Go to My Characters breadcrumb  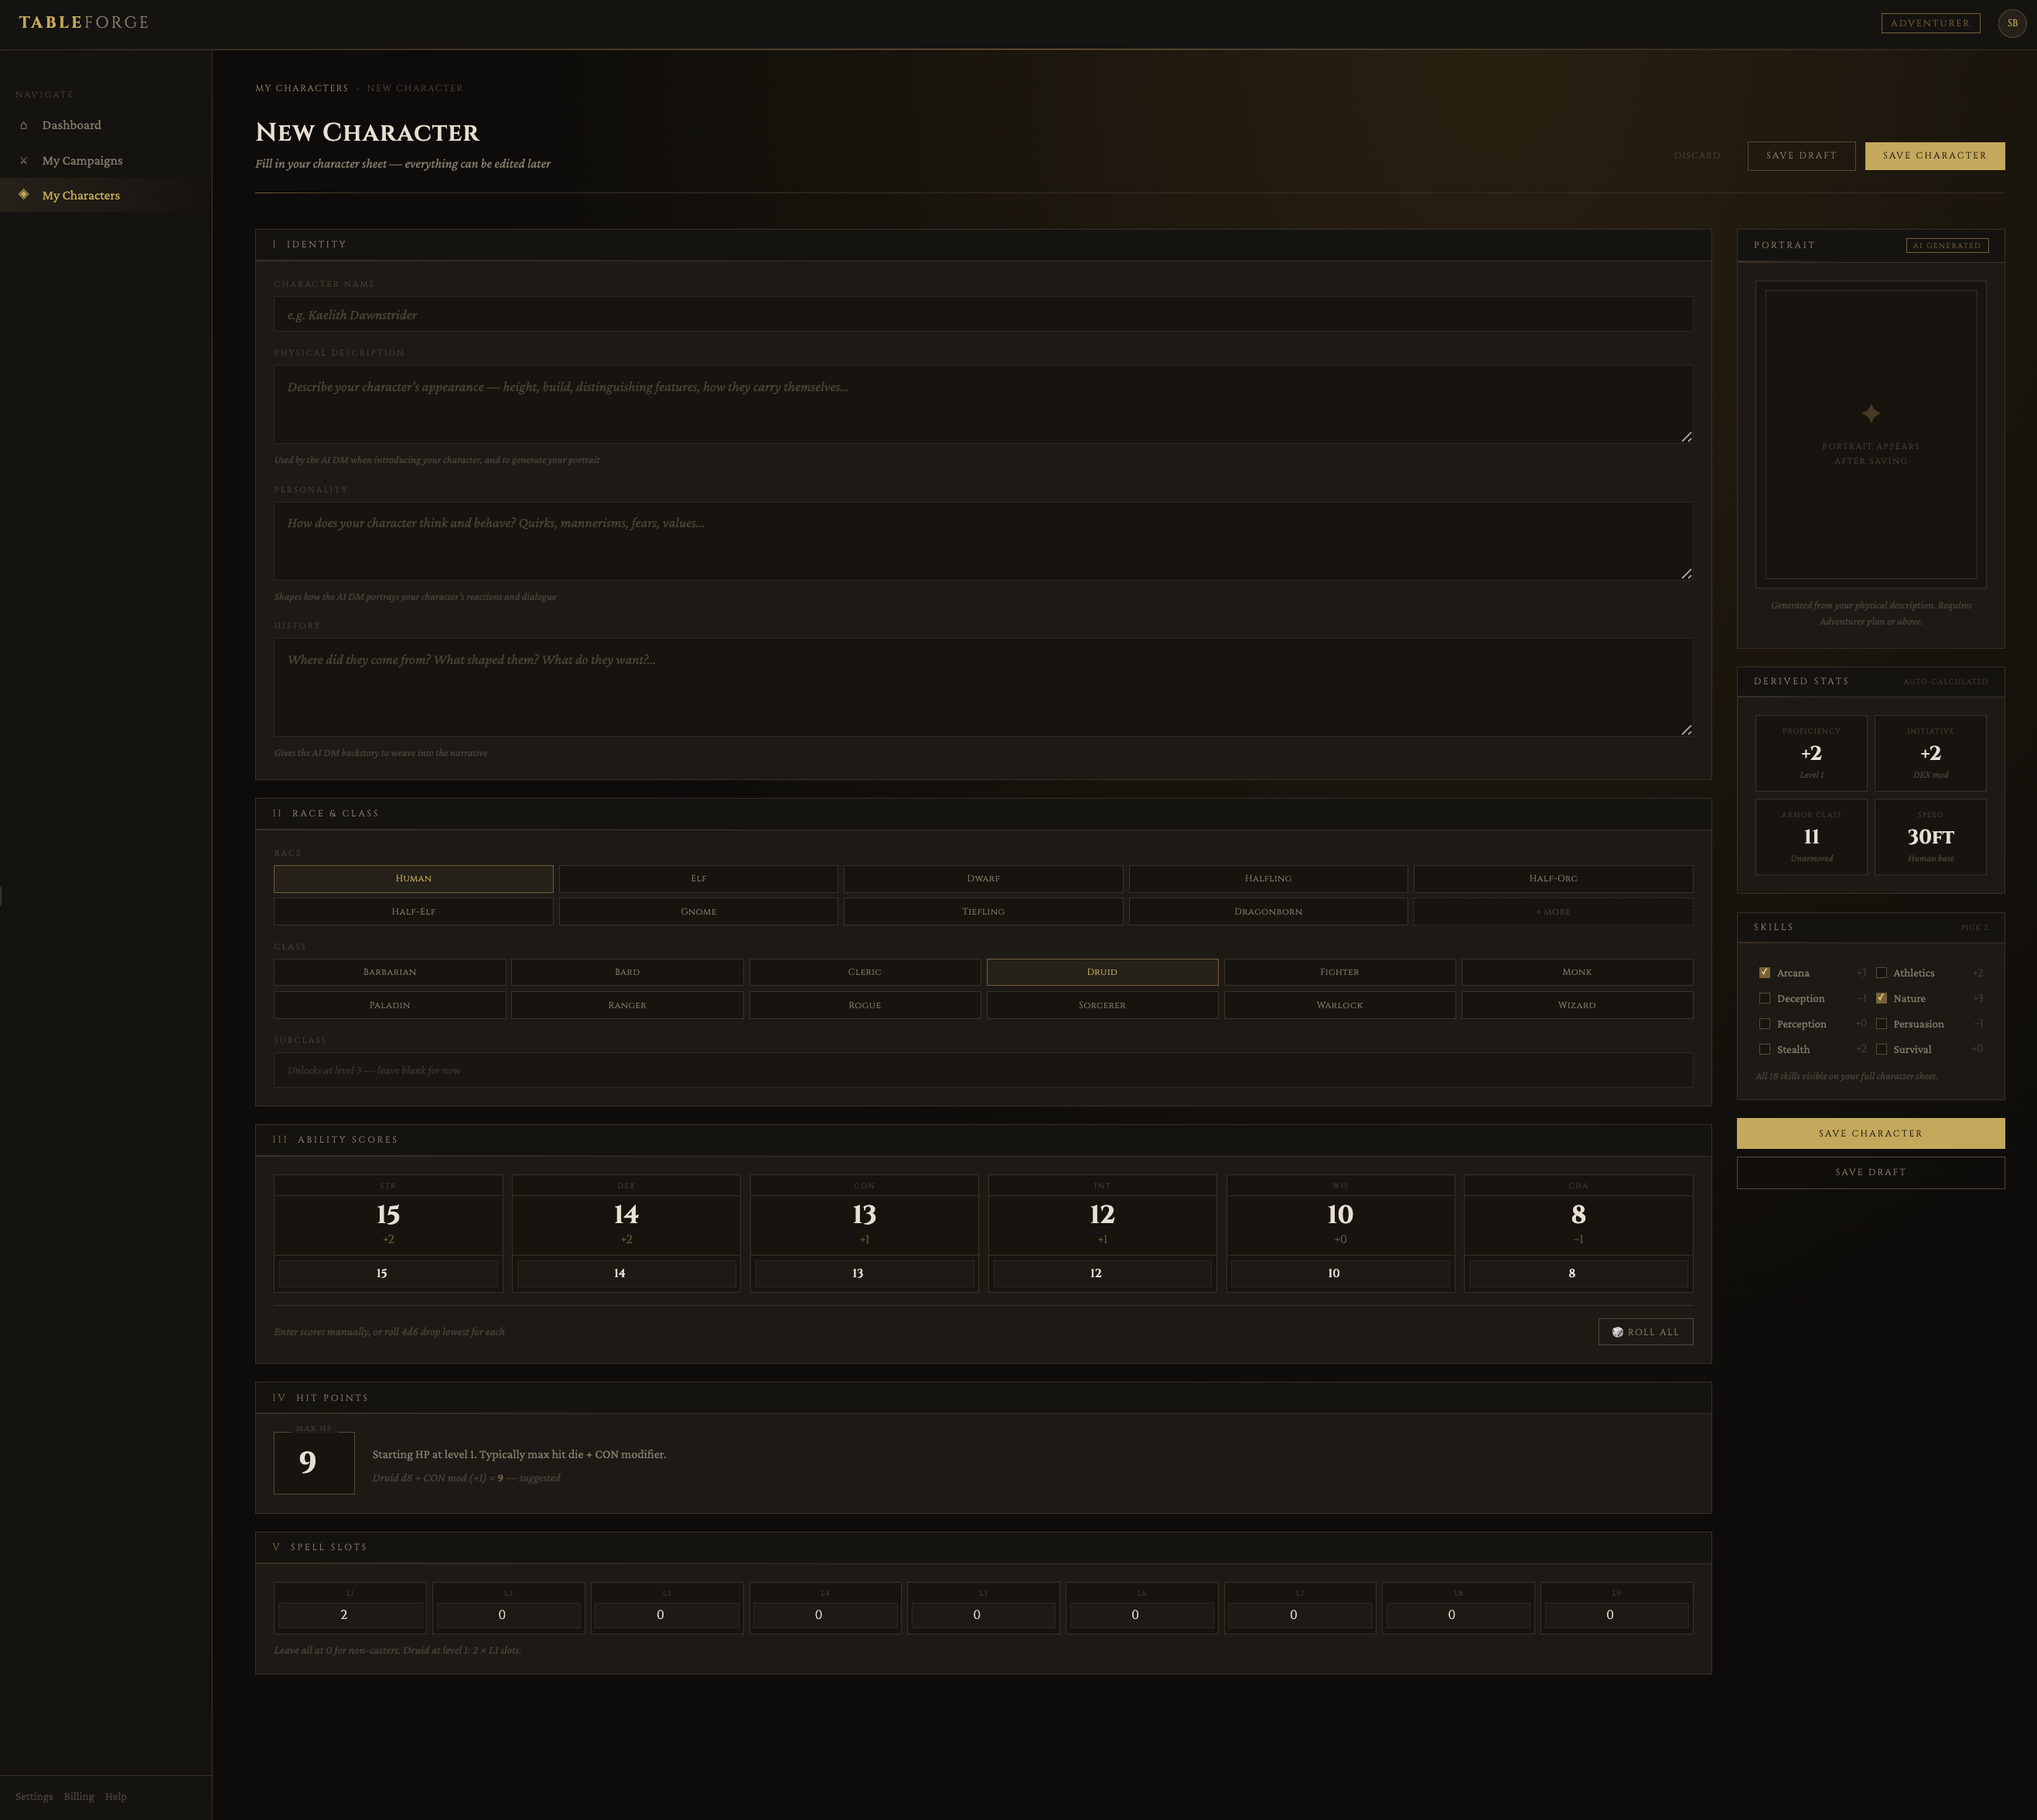click(x=301, y=88)
